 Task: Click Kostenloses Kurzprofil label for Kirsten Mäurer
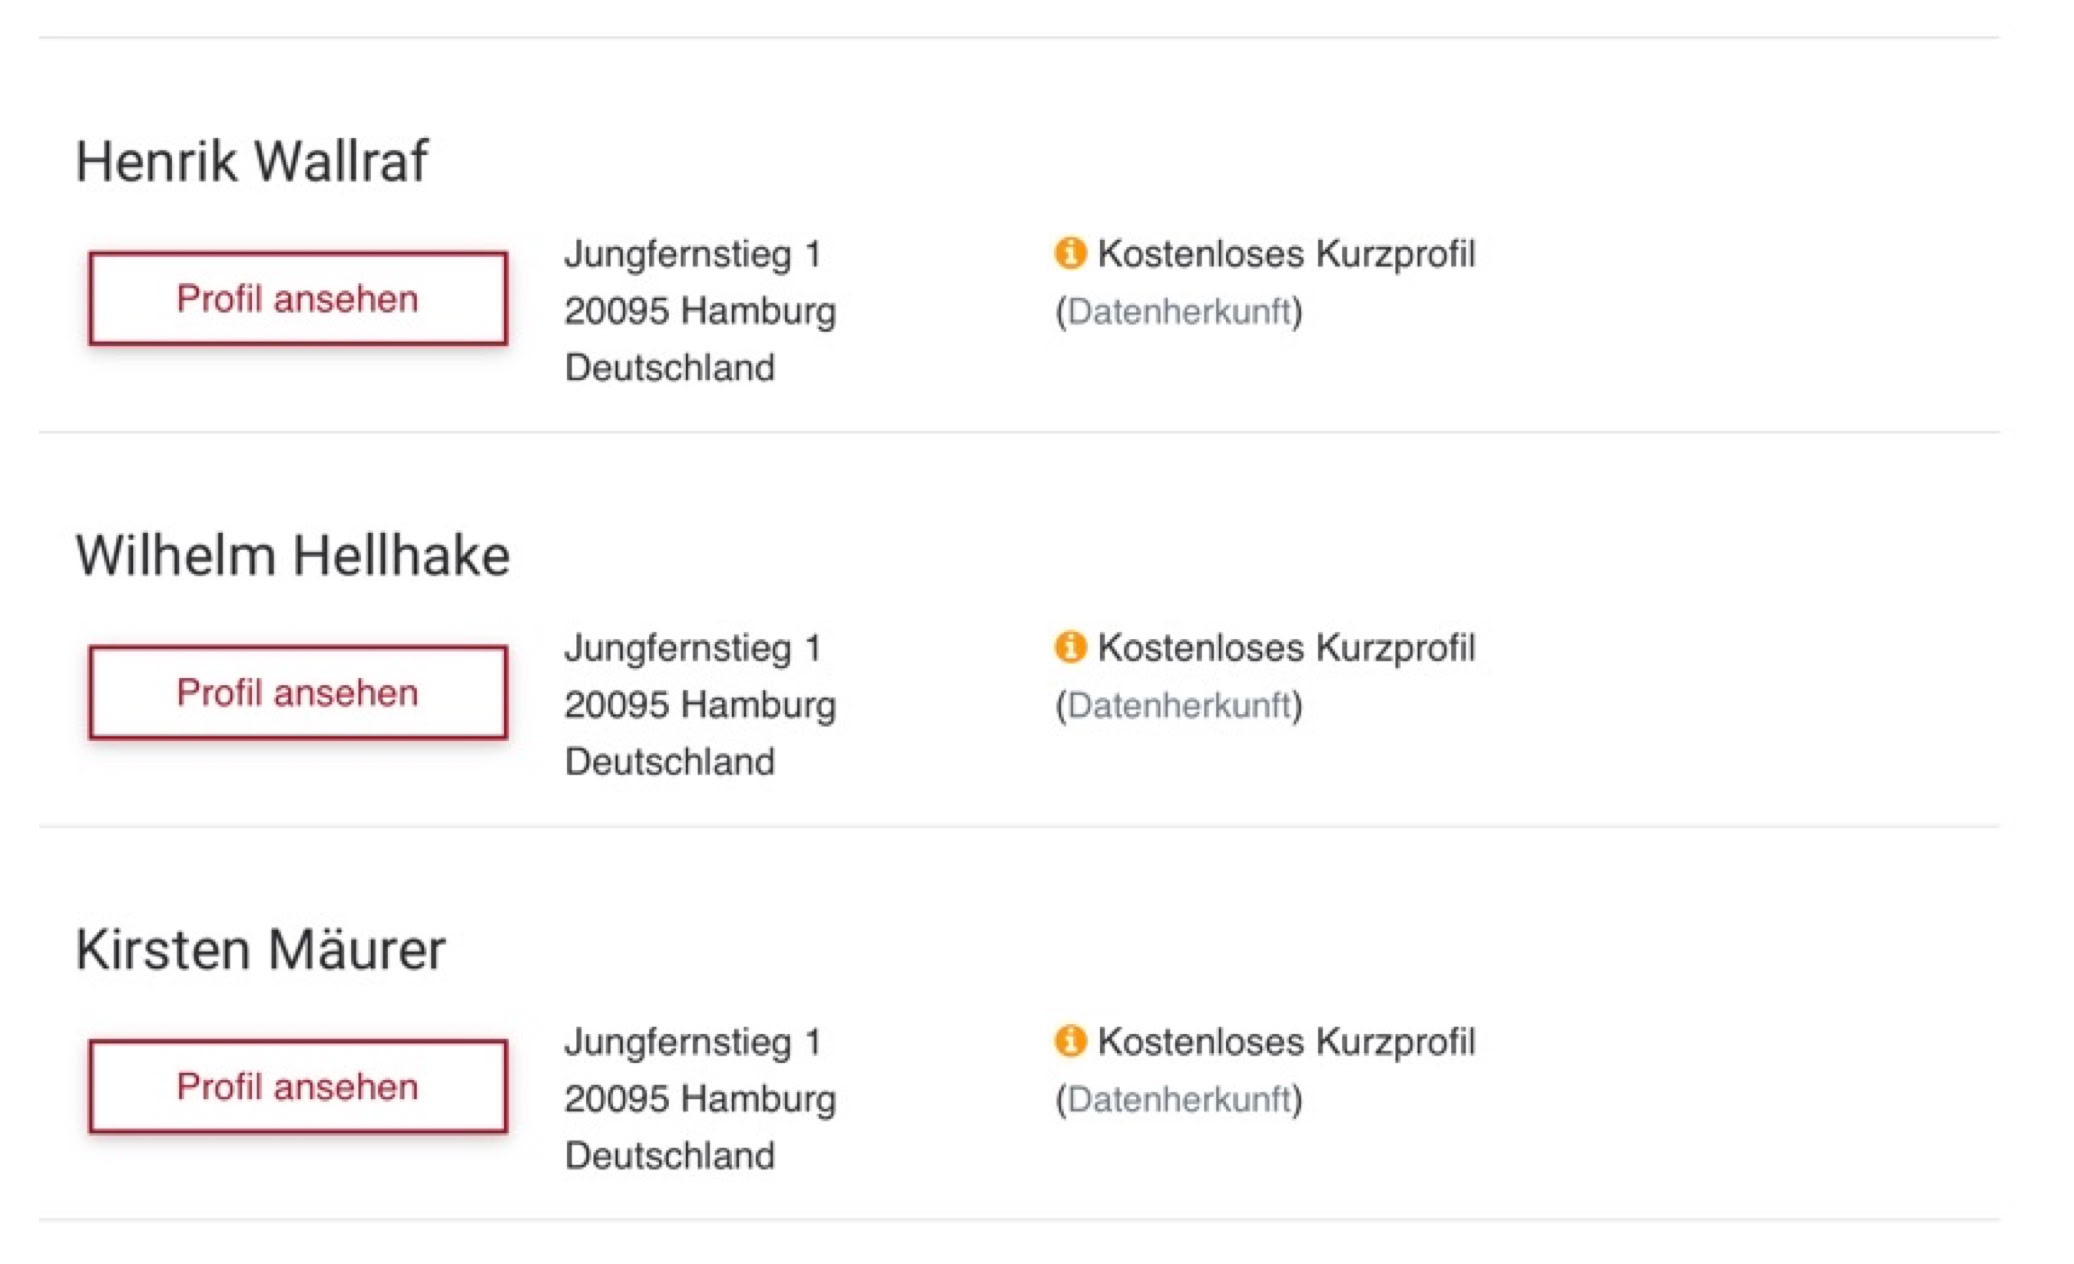[1286, 1042]
